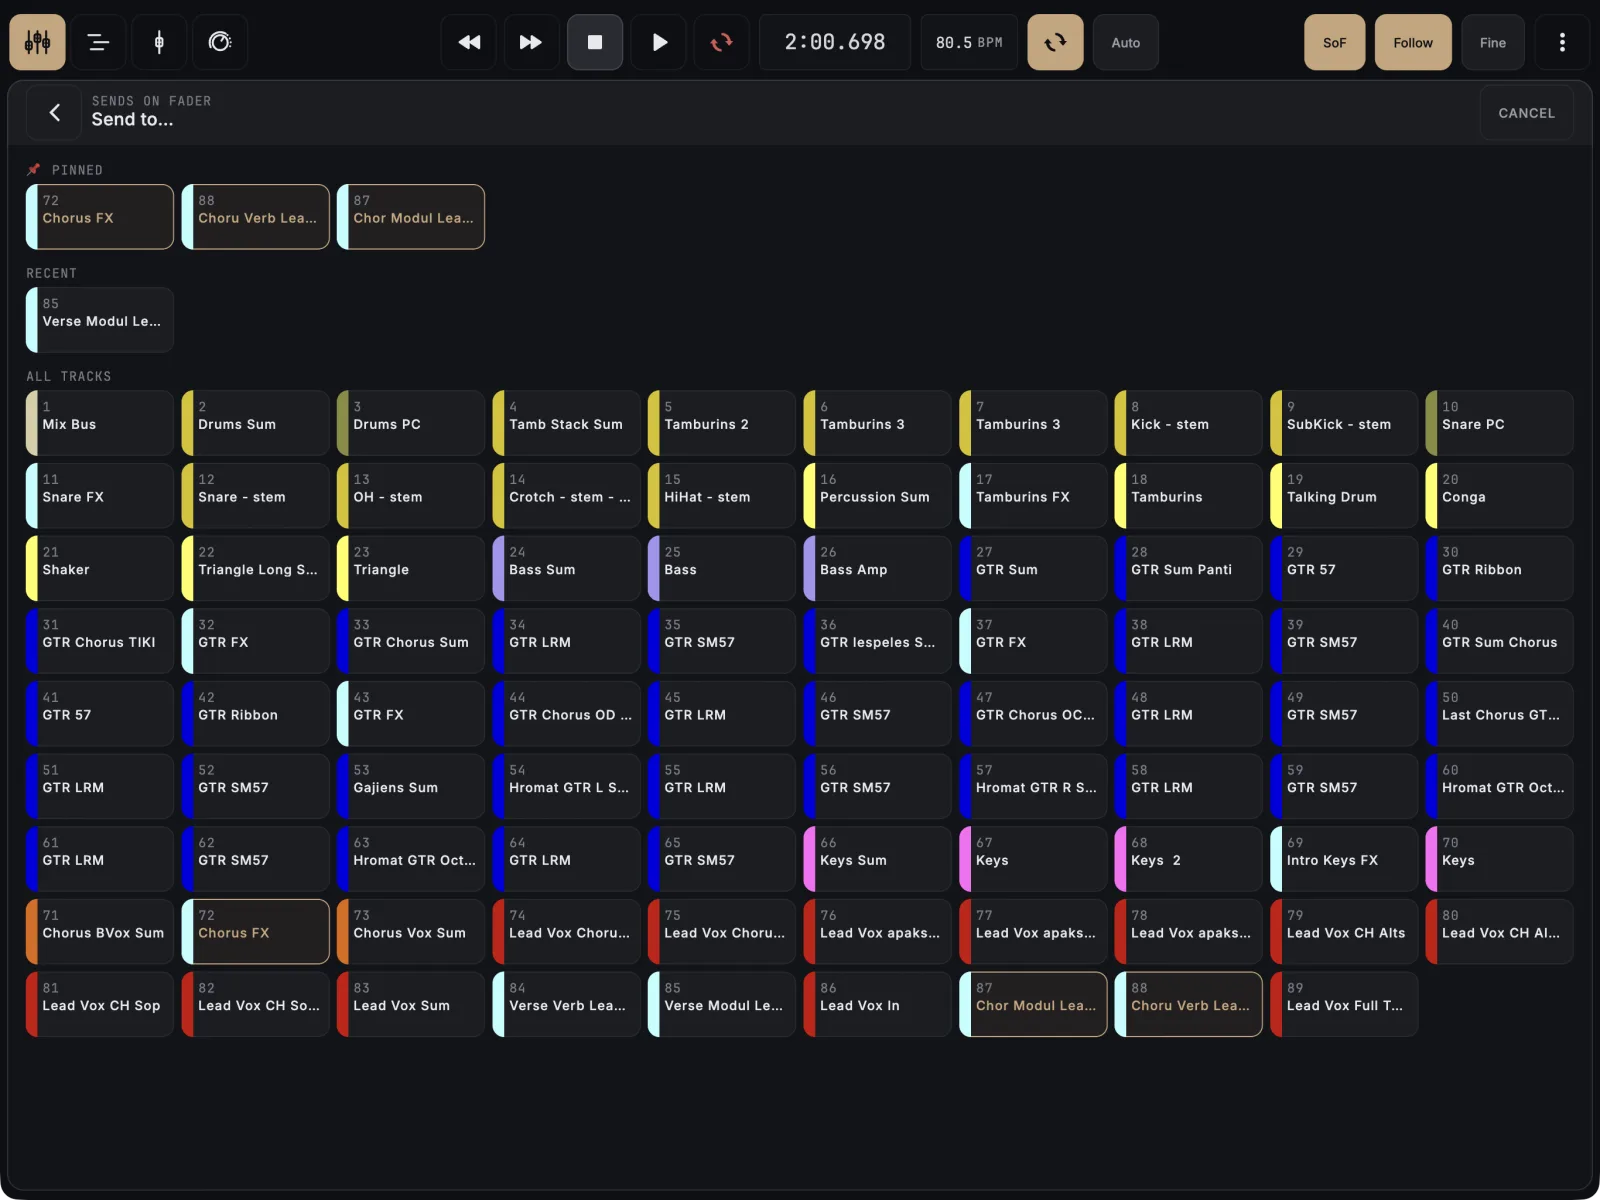Select track 79 Lead Vox CH Alts
1600x1200 pixels.
tap(1345, 932)
